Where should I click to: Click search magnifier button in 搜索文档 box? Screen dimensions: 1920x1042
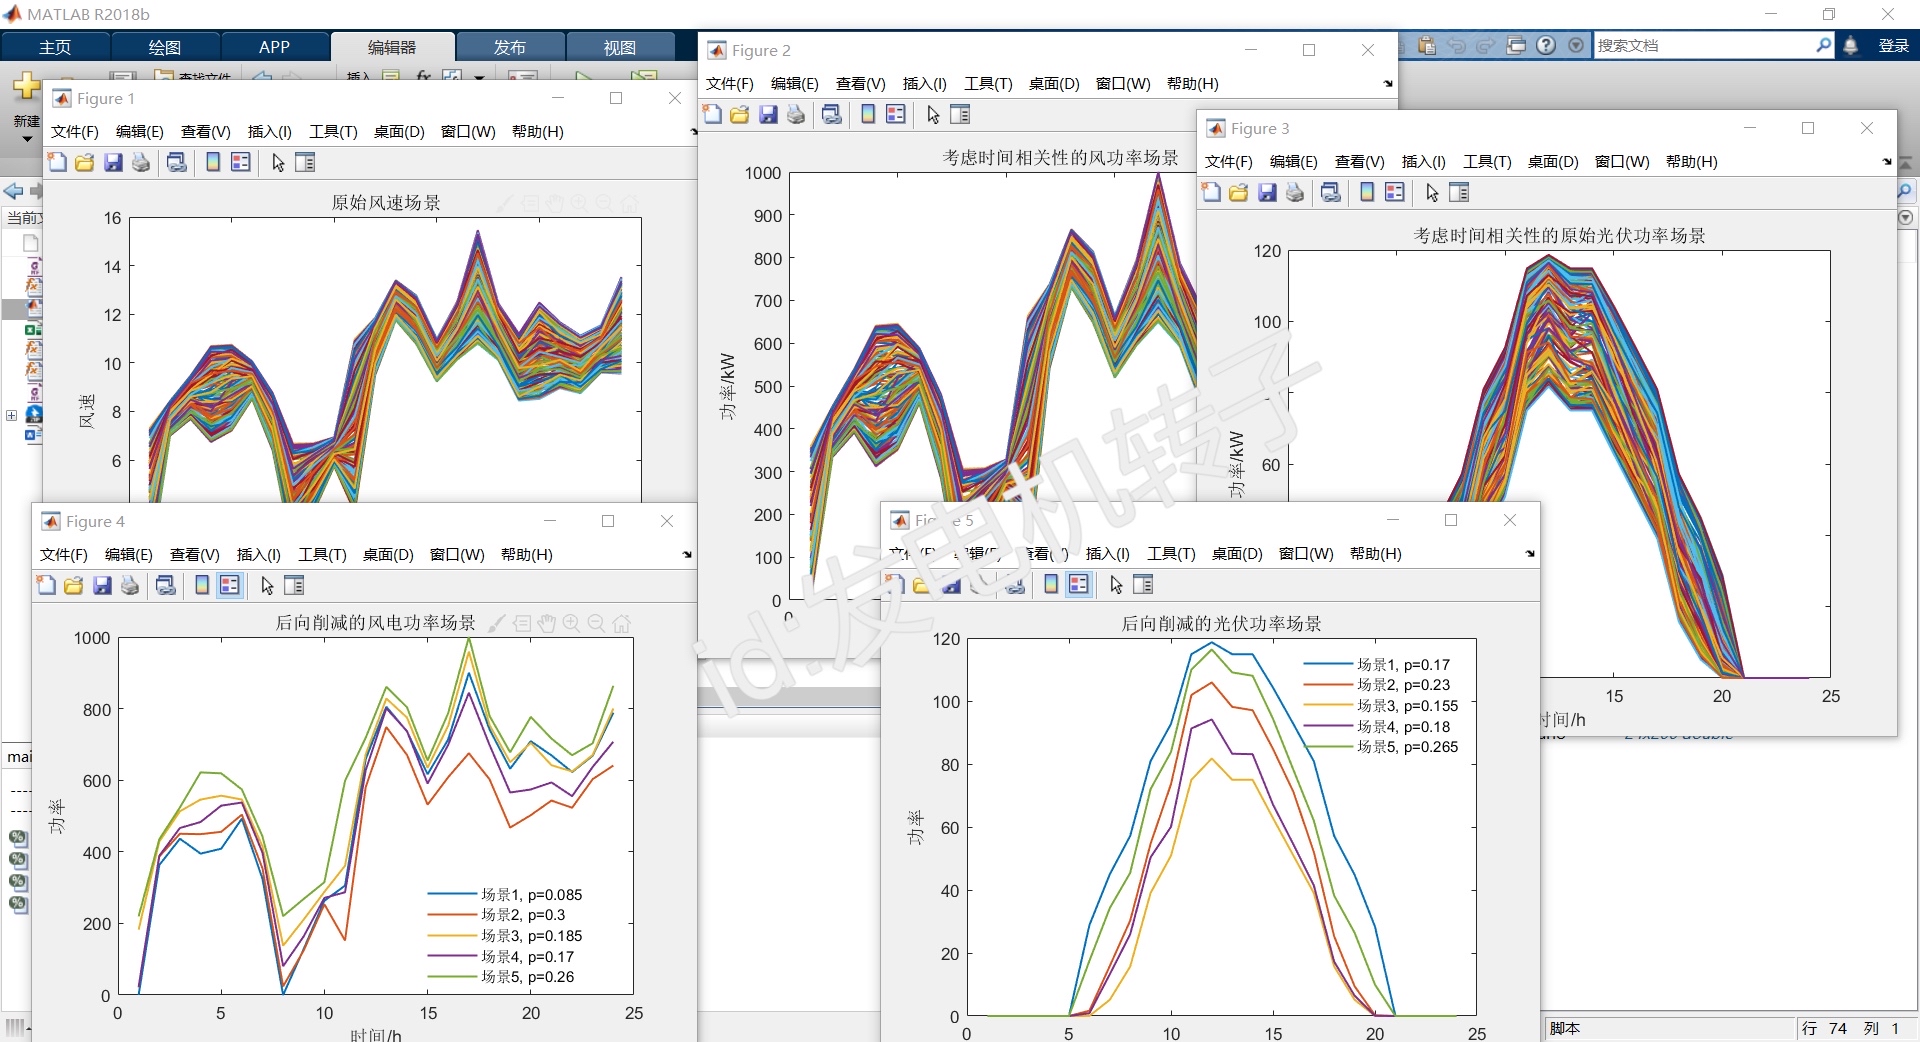pyautogui.click(x=1823, y=45)
